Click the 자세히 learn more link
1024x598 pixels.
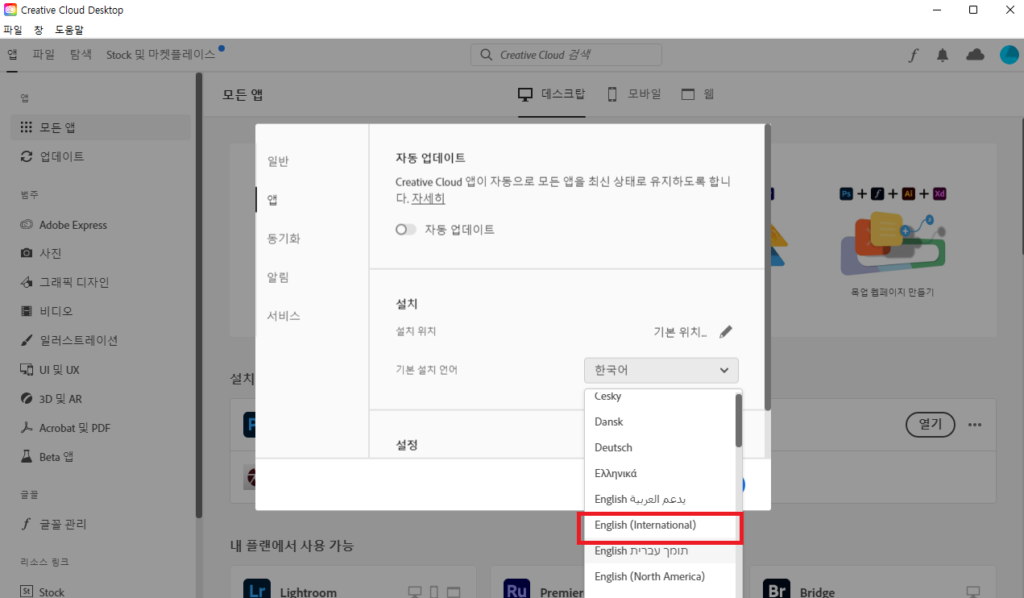coord(428,198)
